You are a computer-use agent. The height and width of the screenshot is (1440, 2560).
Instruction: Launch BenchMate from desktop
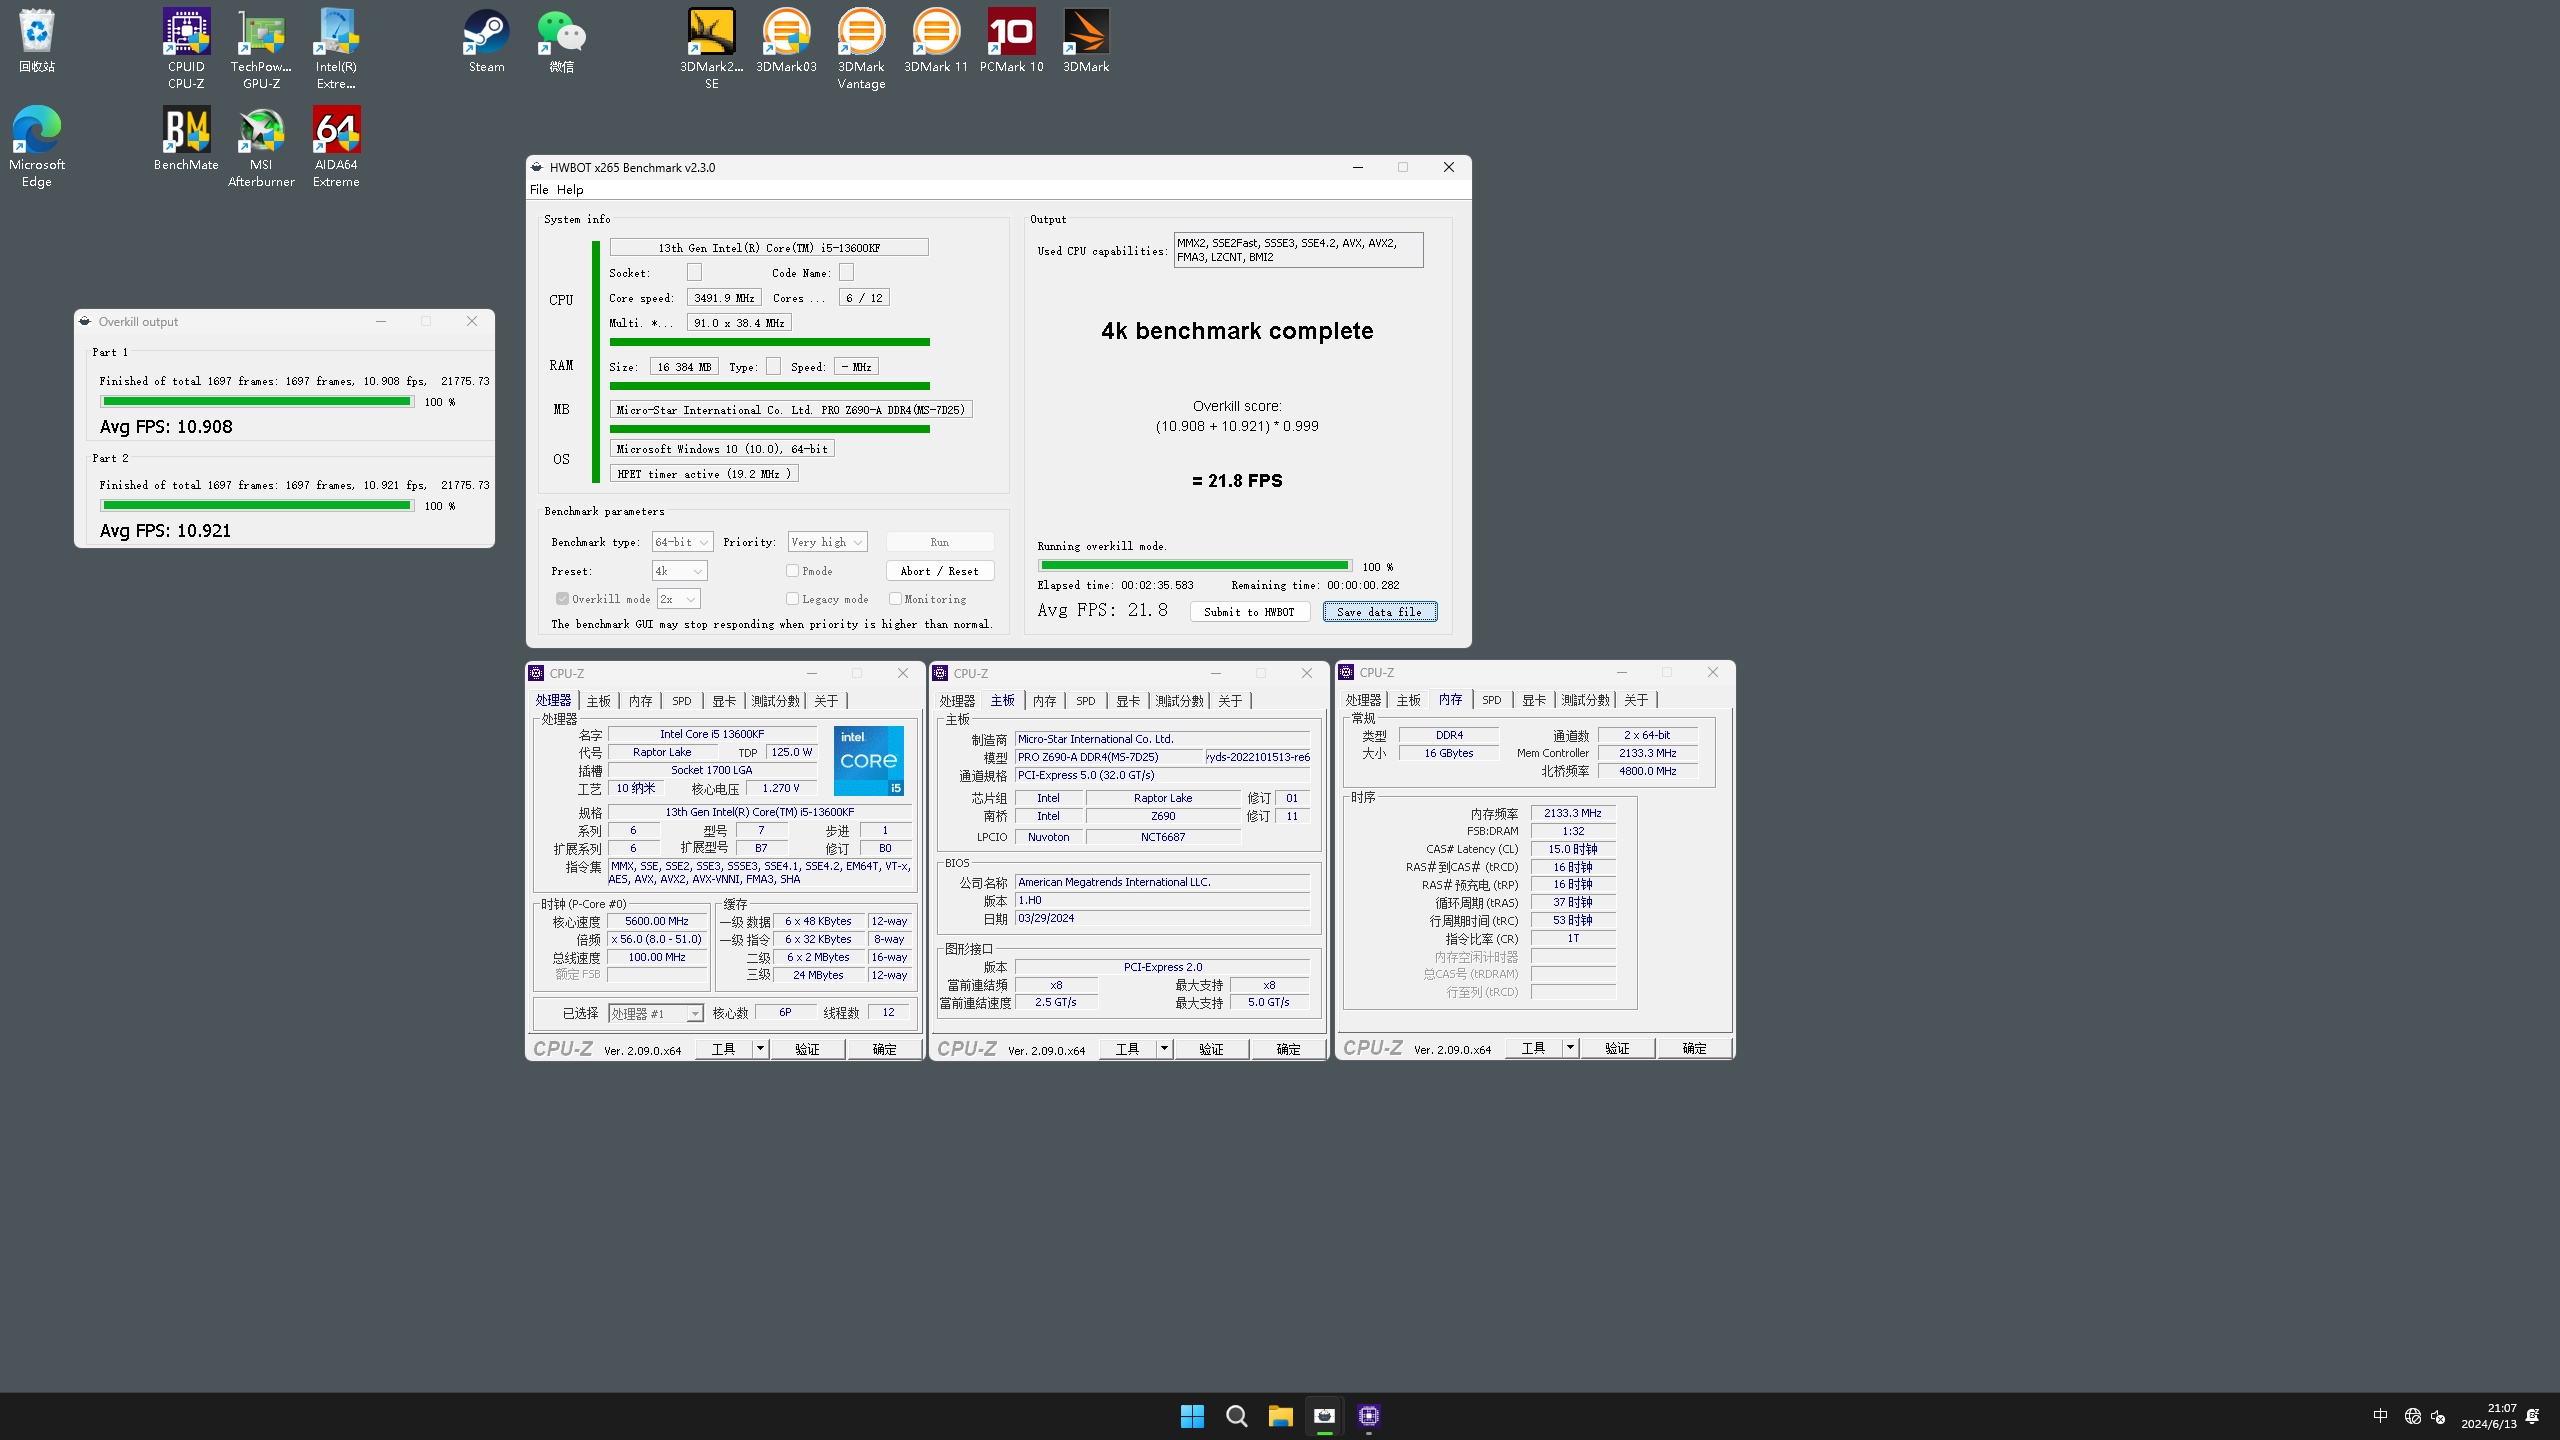click(186, 139)
